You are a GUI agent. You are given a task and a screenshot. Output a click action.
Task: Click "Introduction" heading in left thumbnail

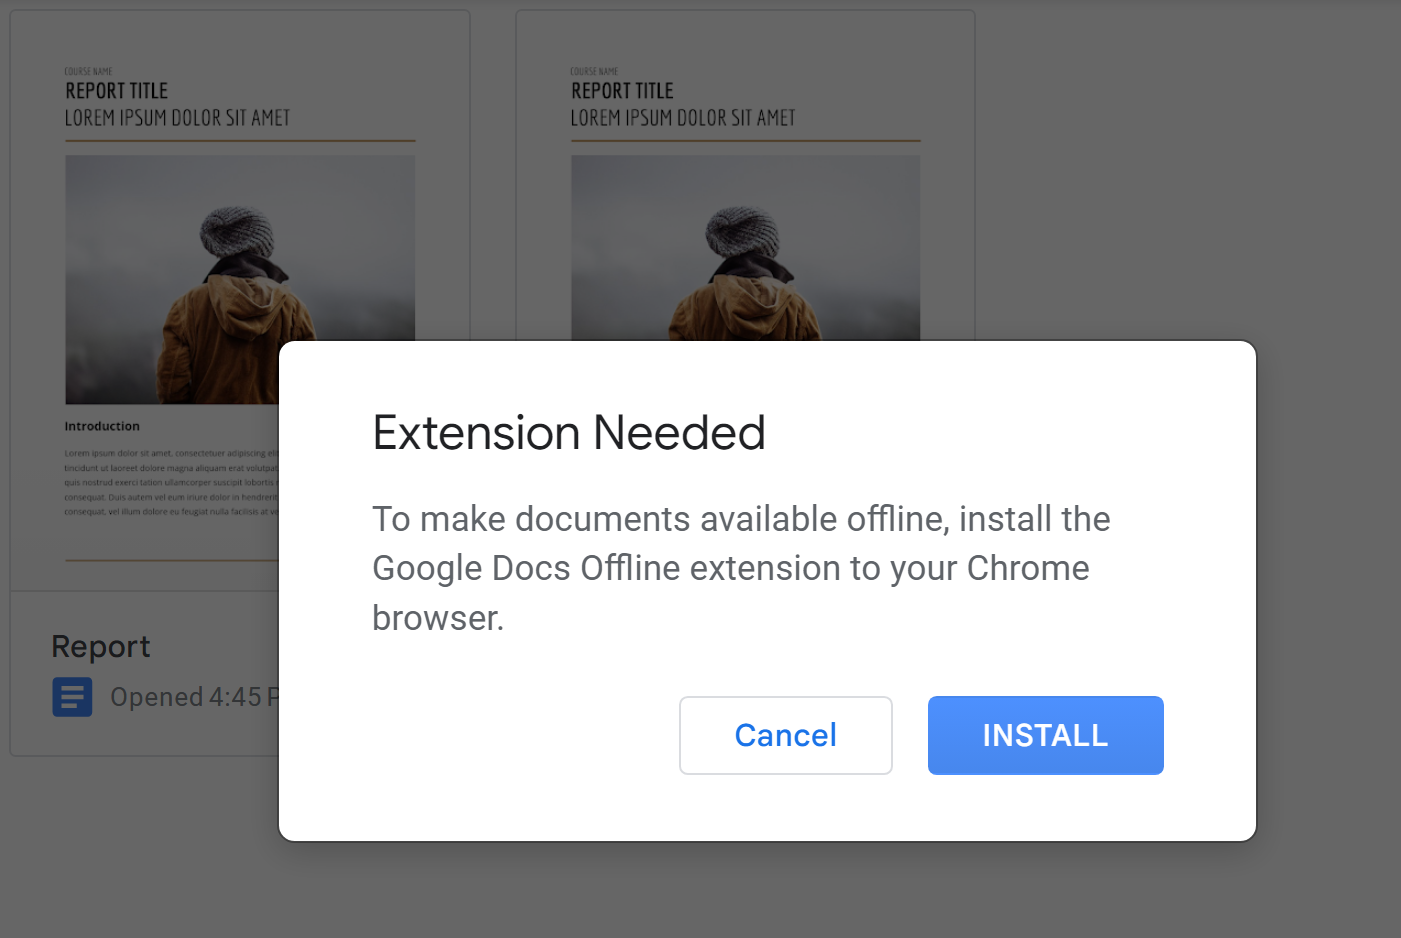(x=102, y=426)
